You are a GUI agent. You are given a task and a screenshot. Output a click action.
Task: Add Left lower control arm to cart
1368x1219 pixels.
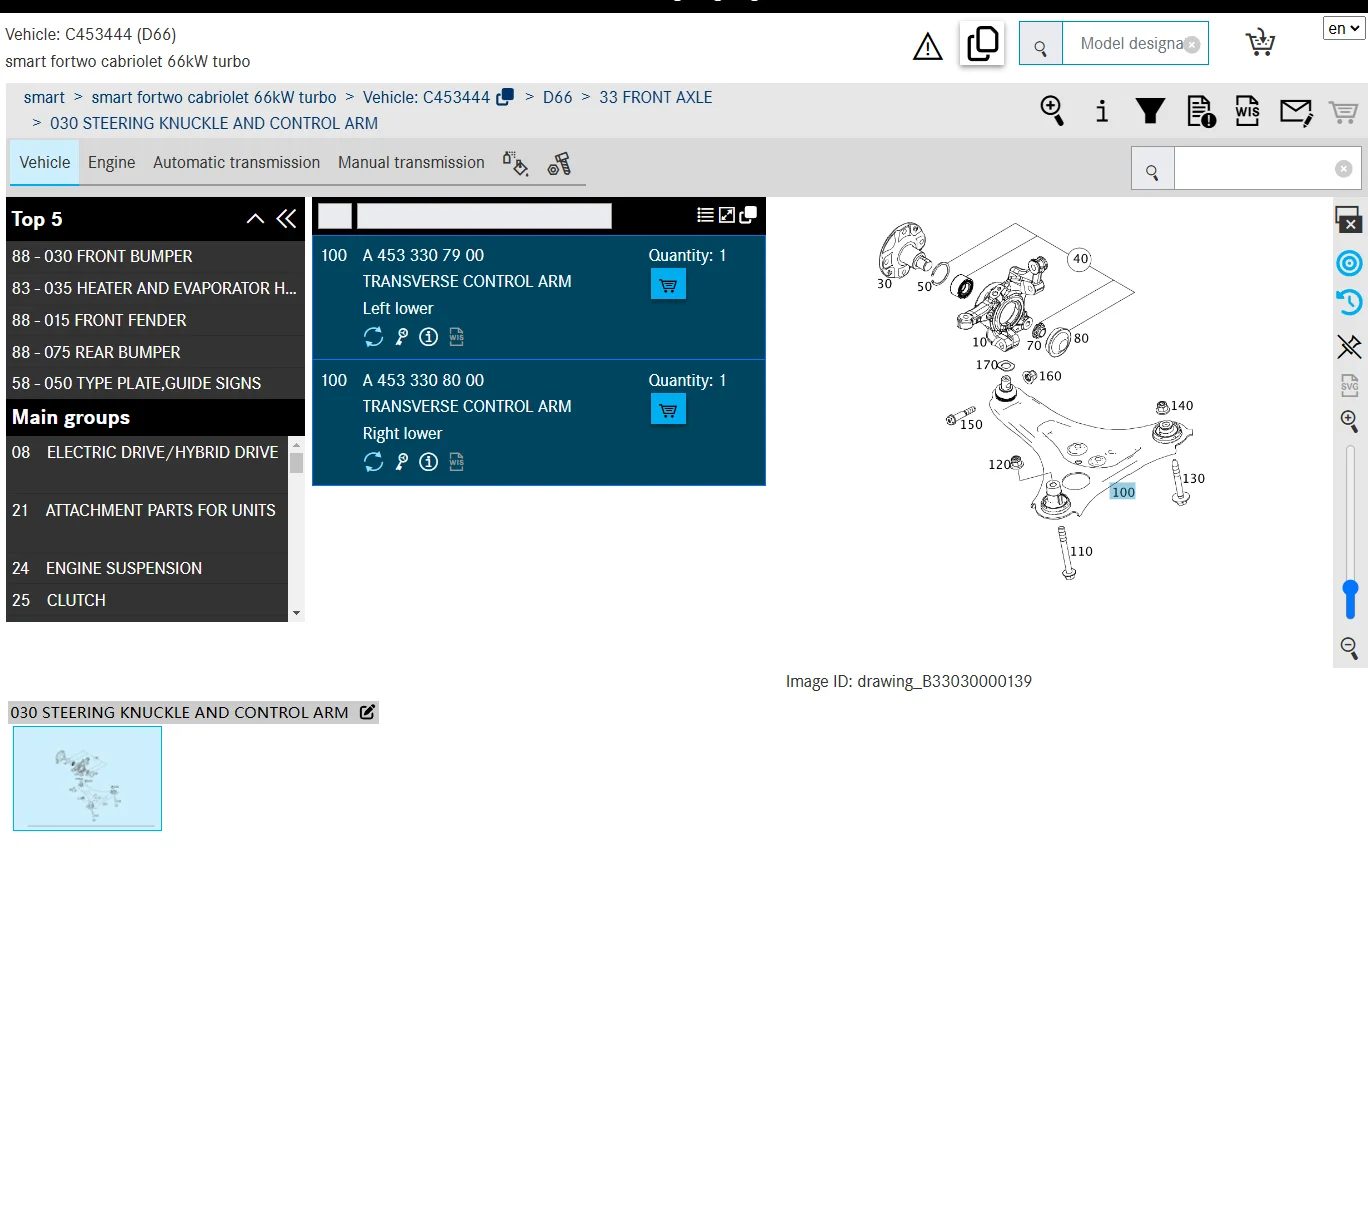click(x=668, y=285)
